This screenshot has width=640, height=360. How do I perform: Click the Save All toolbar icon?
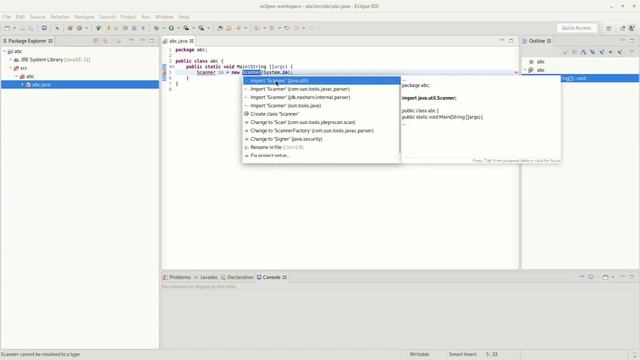point(31,28)
